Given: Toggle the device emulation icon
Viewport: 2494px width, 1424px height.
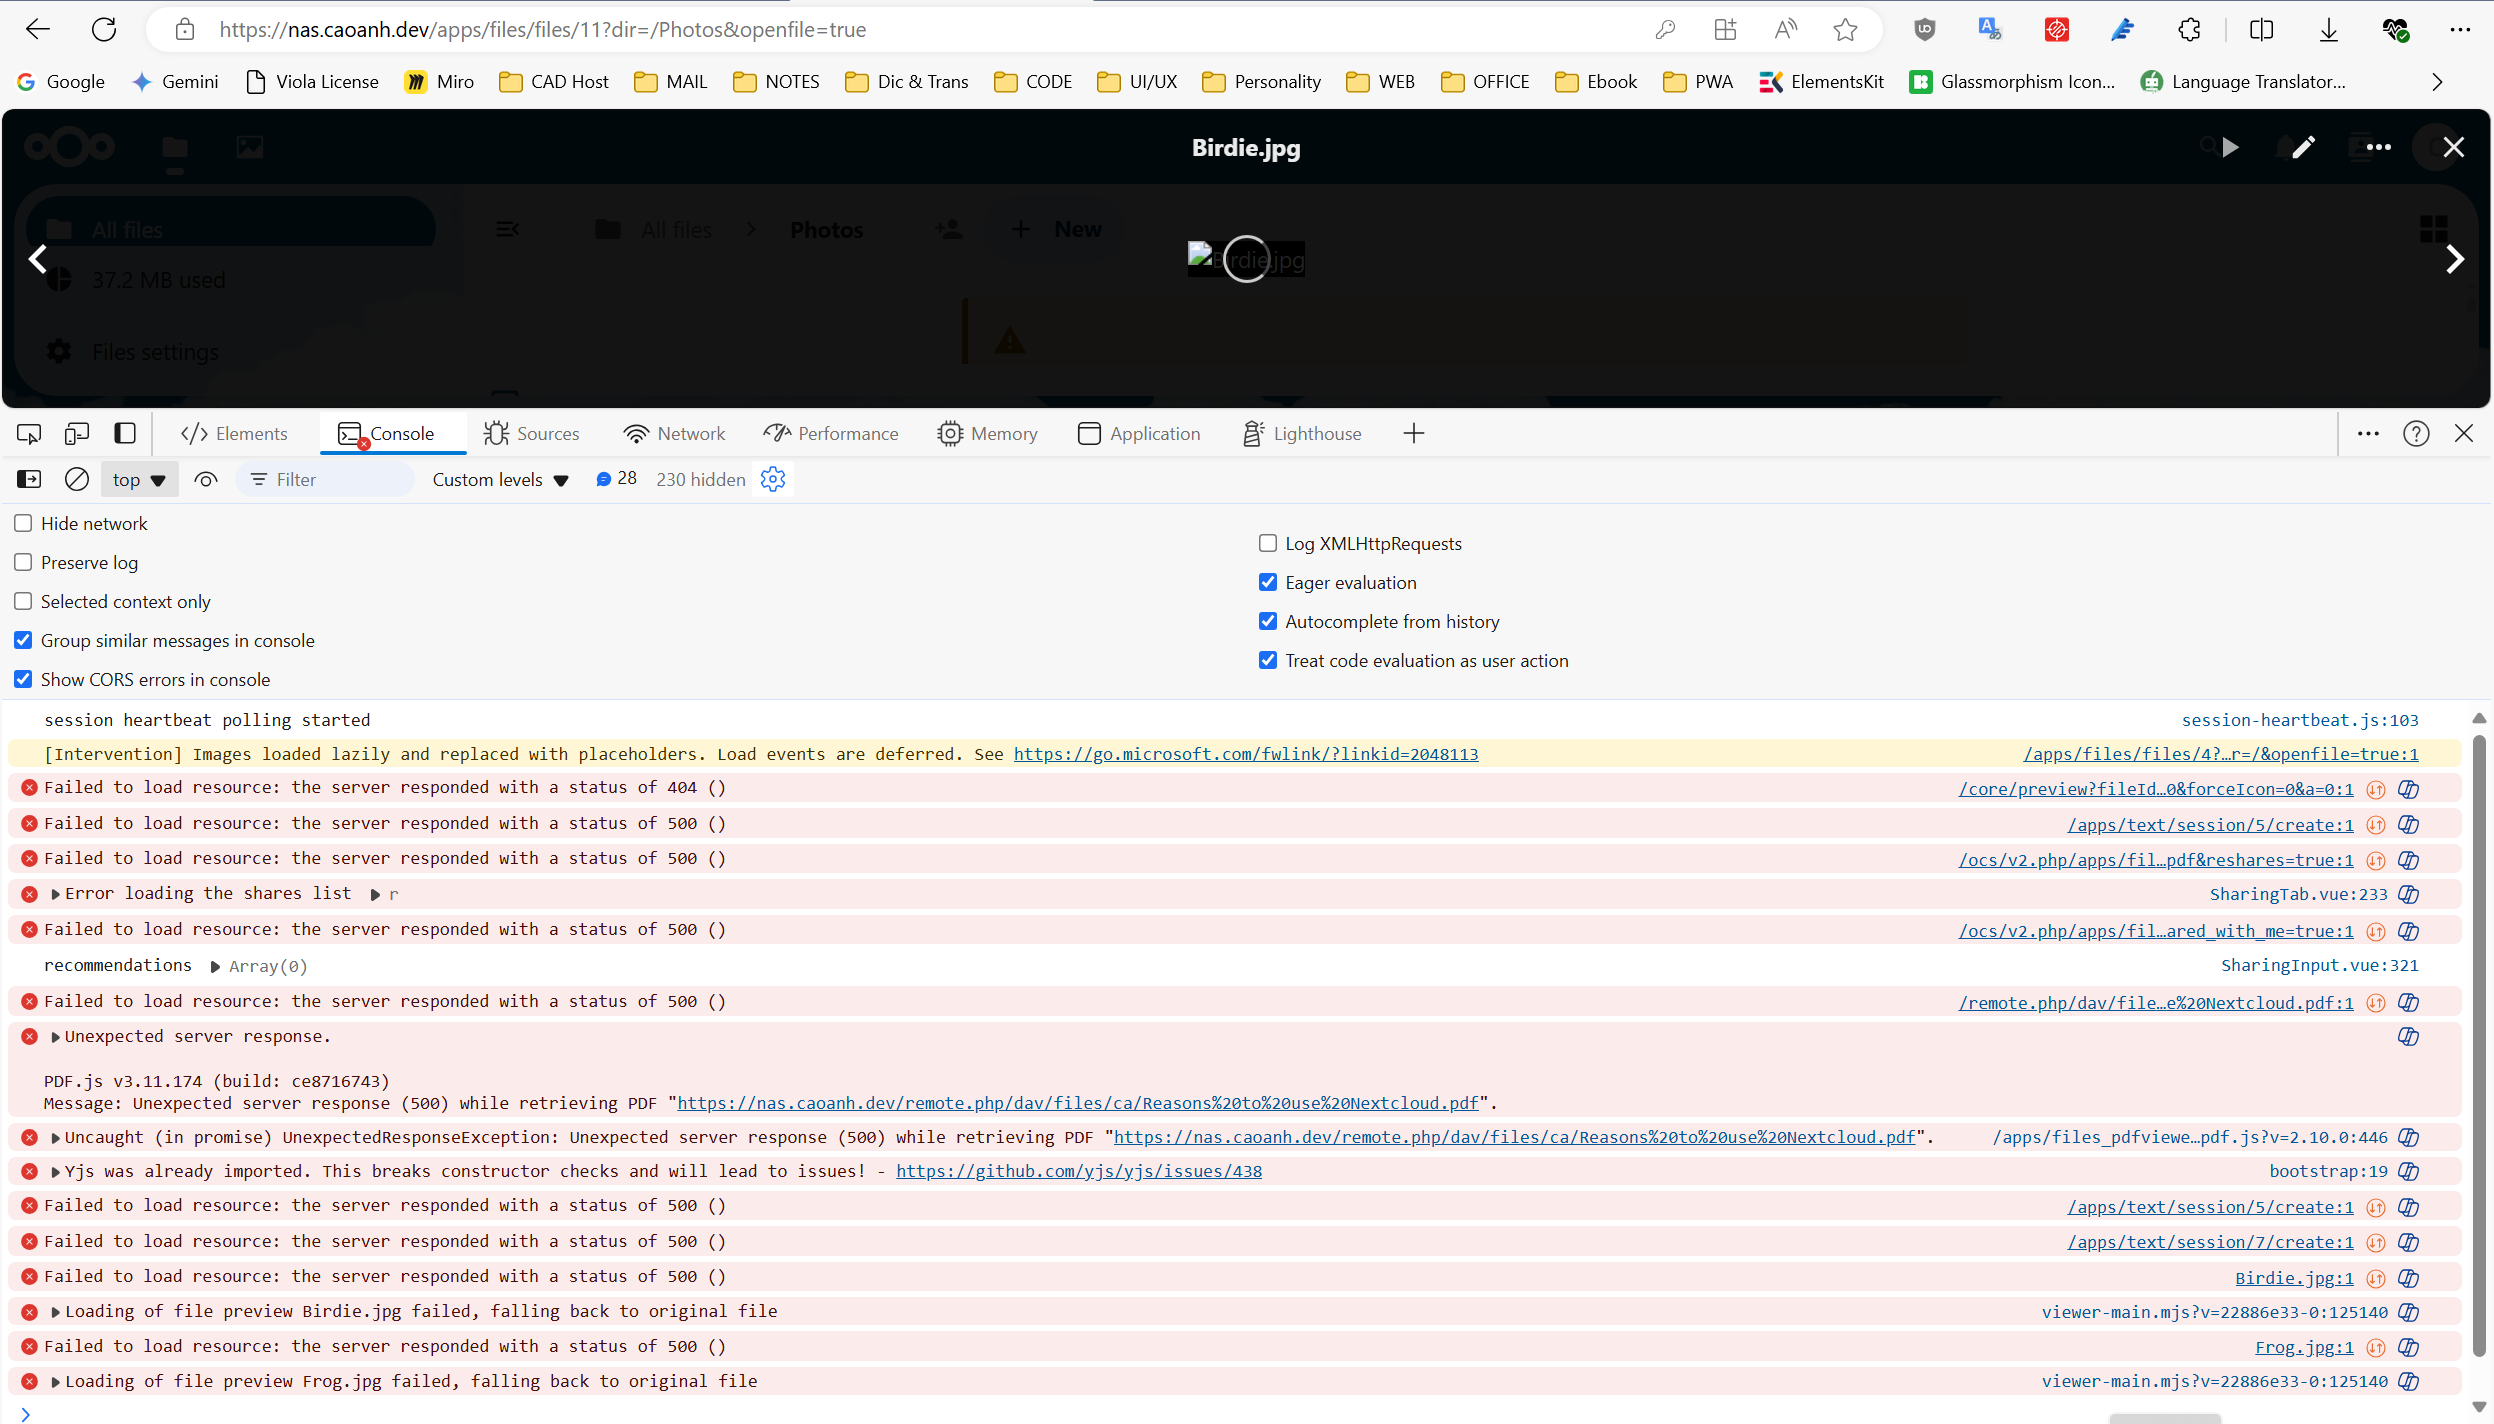Looking at the screenshot, I should point(77,434).
